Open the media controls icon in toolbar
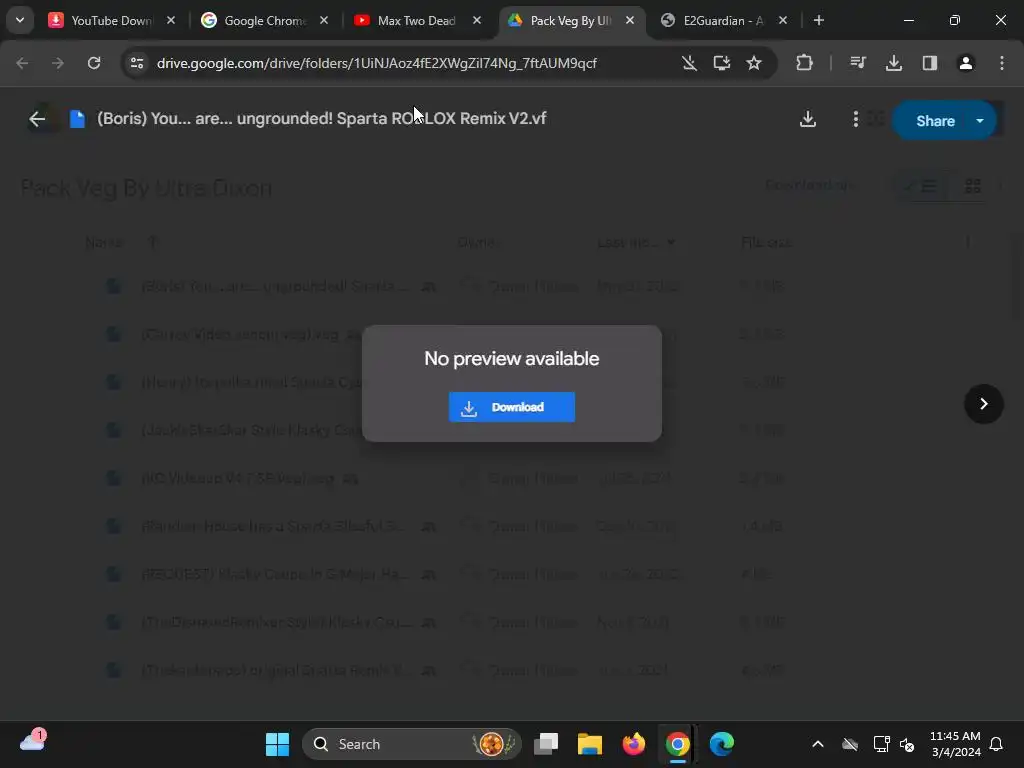Image resolution: width=1024 pixels, height=768 pixels. pos(858,63)
